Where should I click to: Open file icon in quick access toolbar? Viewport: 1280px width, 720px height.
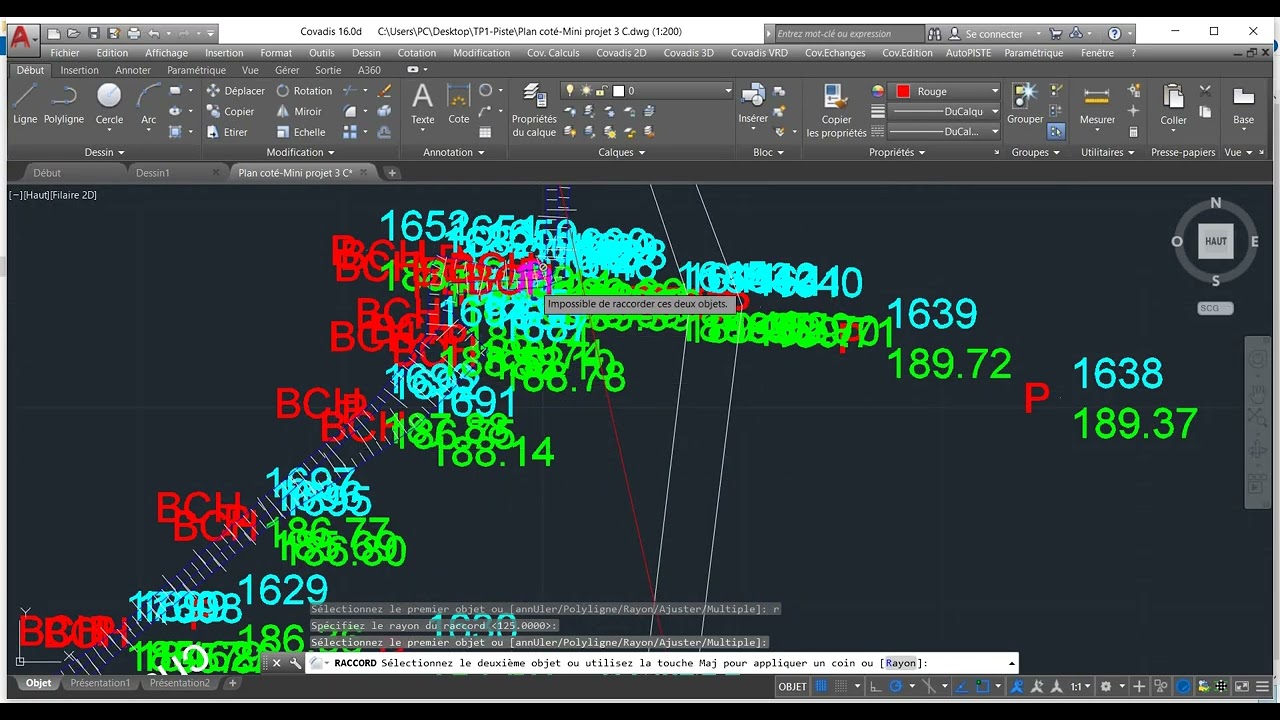73,33
